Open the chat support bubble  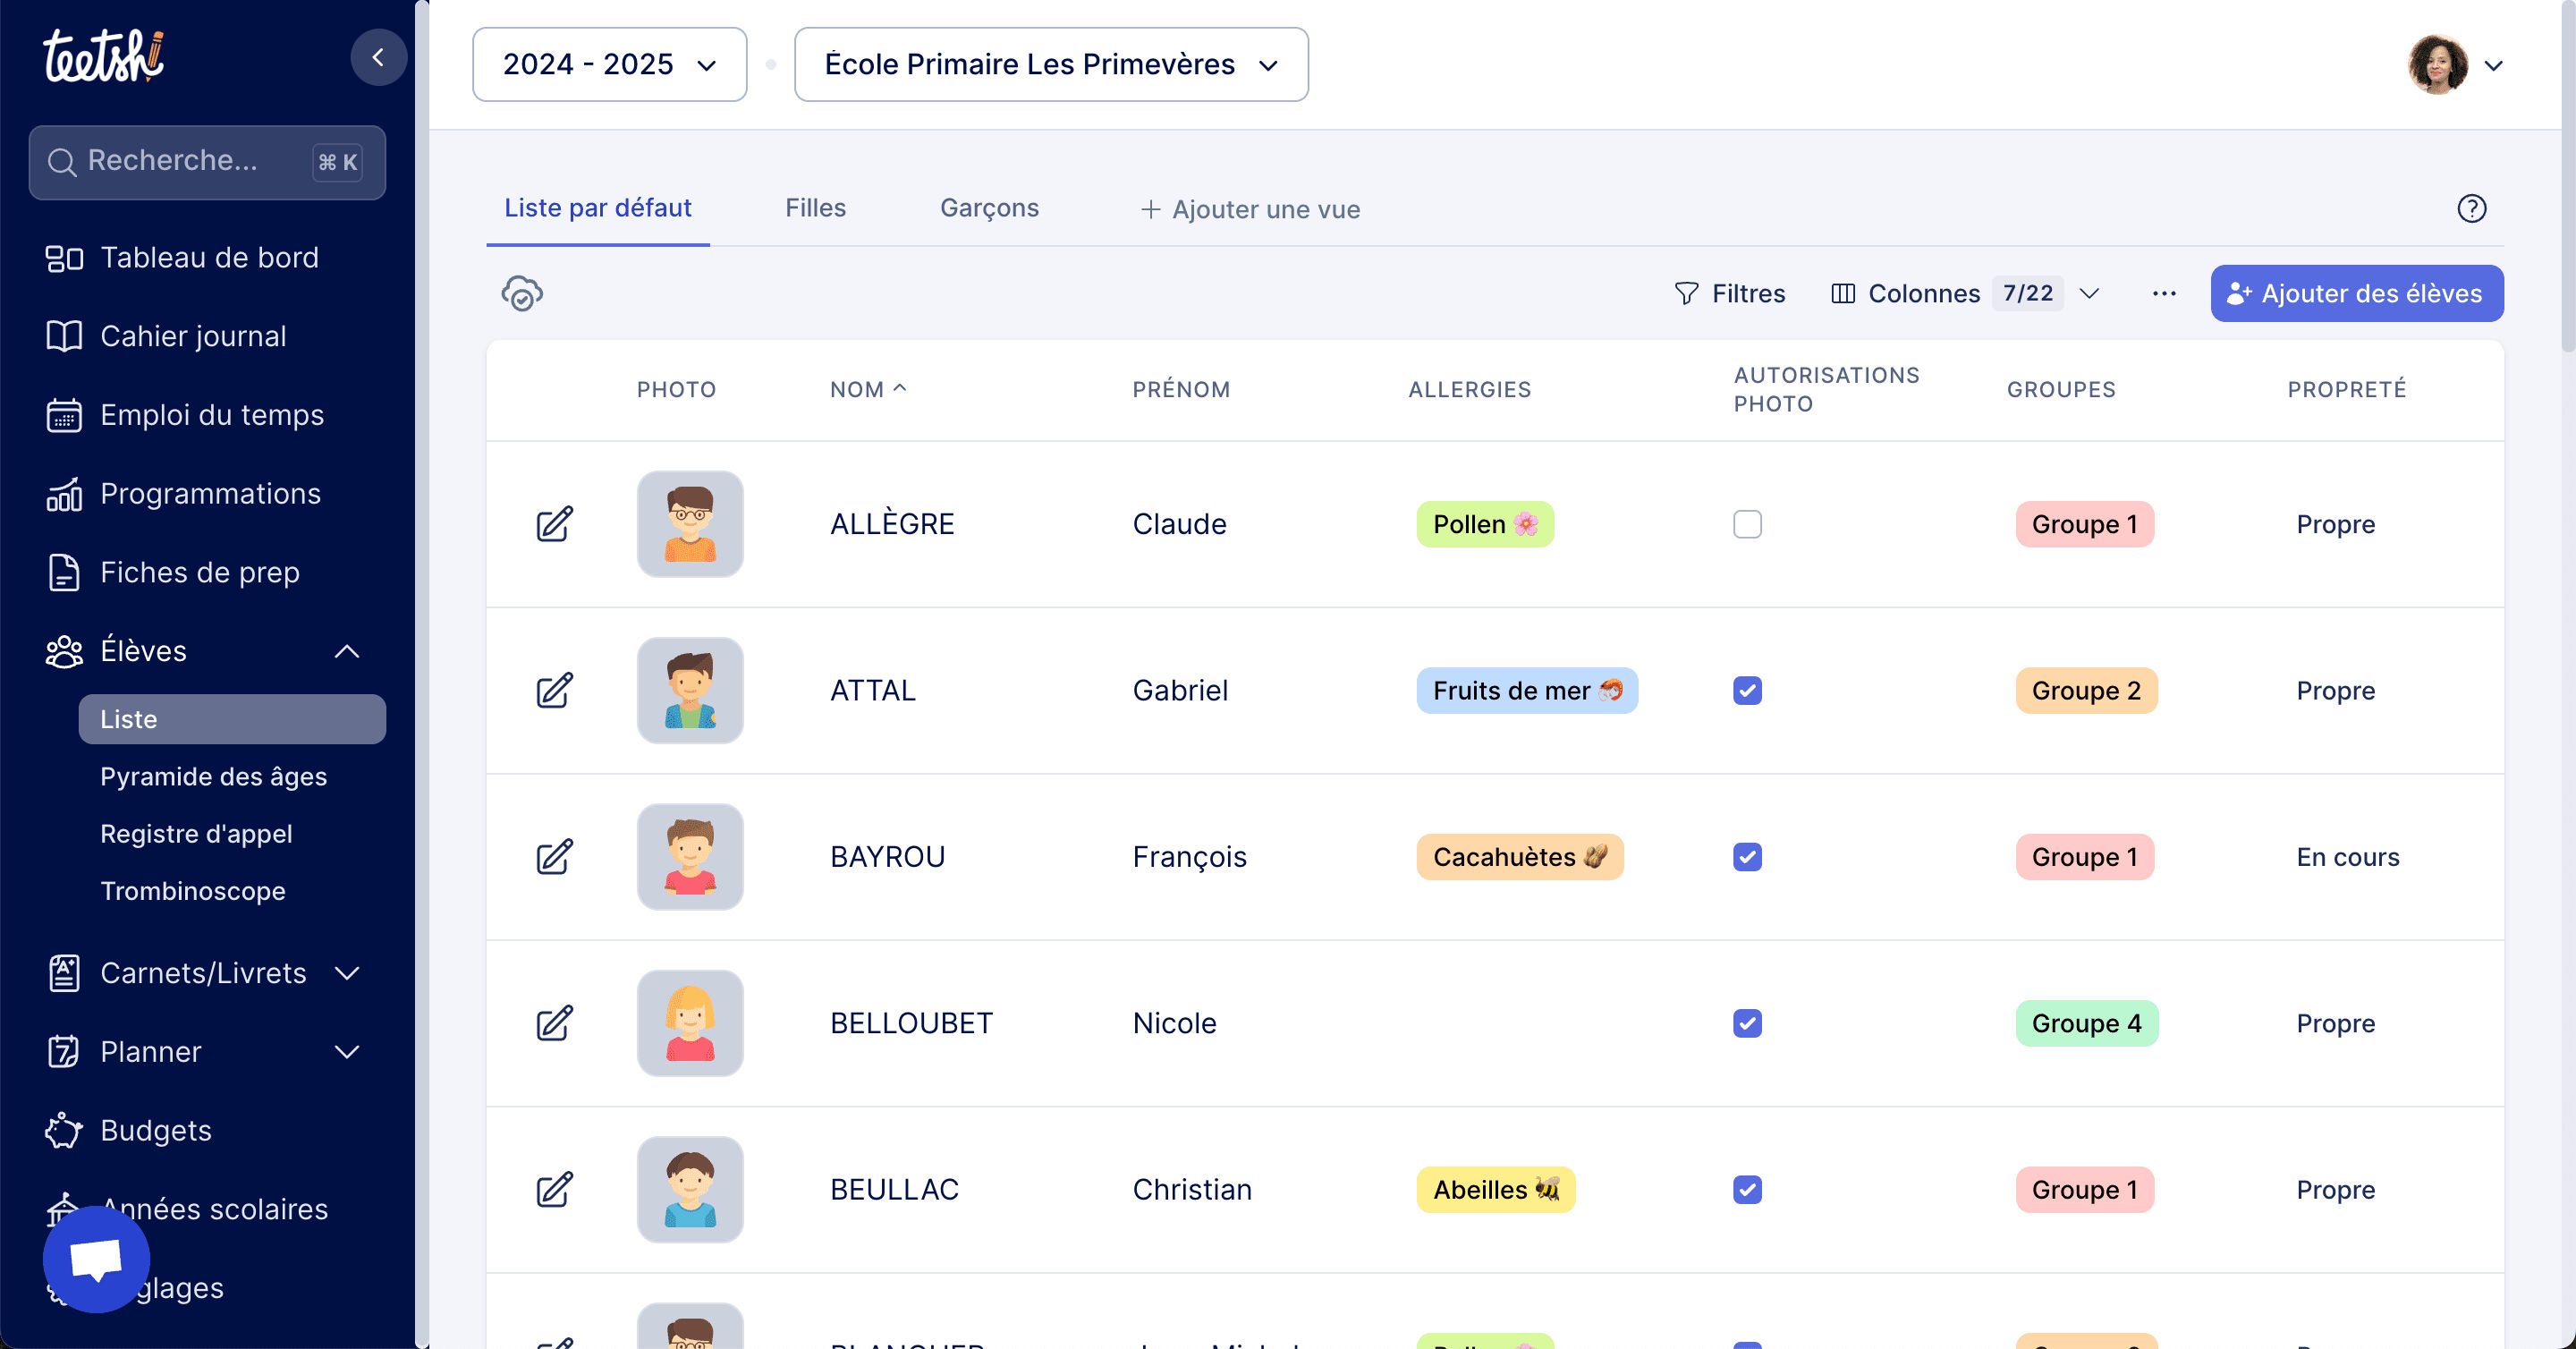96,1259
